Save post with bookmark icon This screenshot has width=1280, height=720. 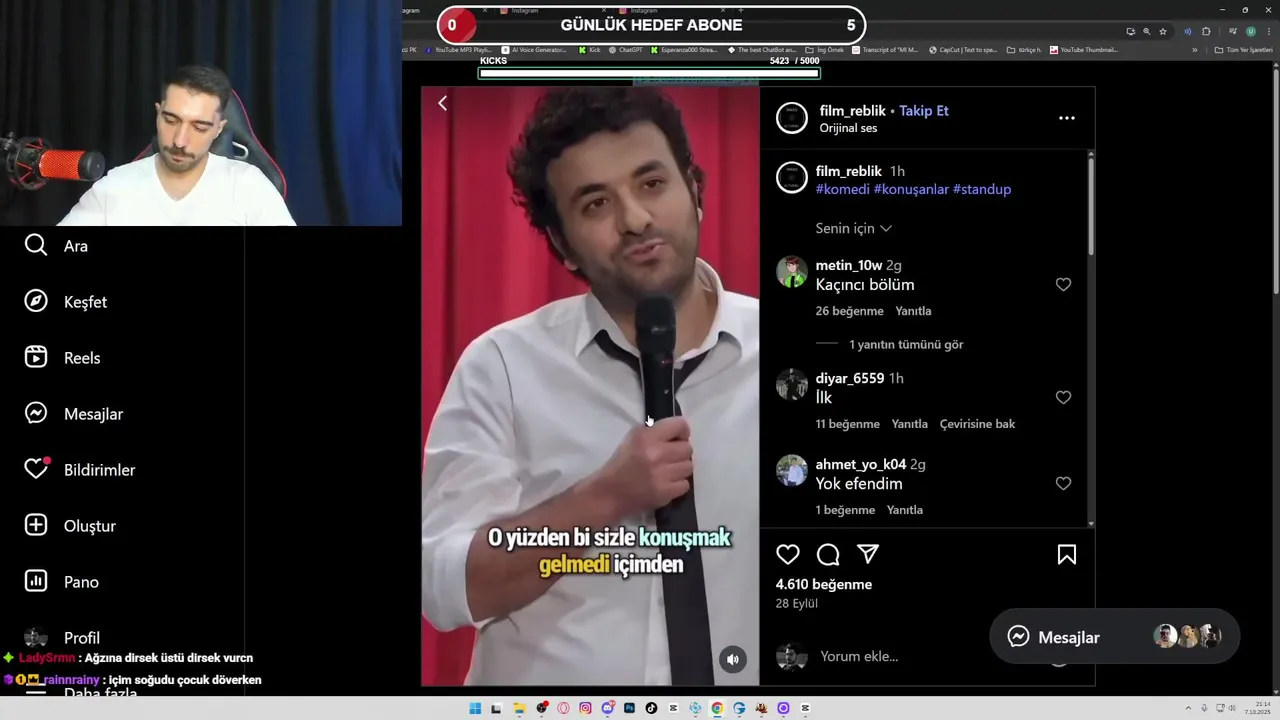(x=1067, y=554)
